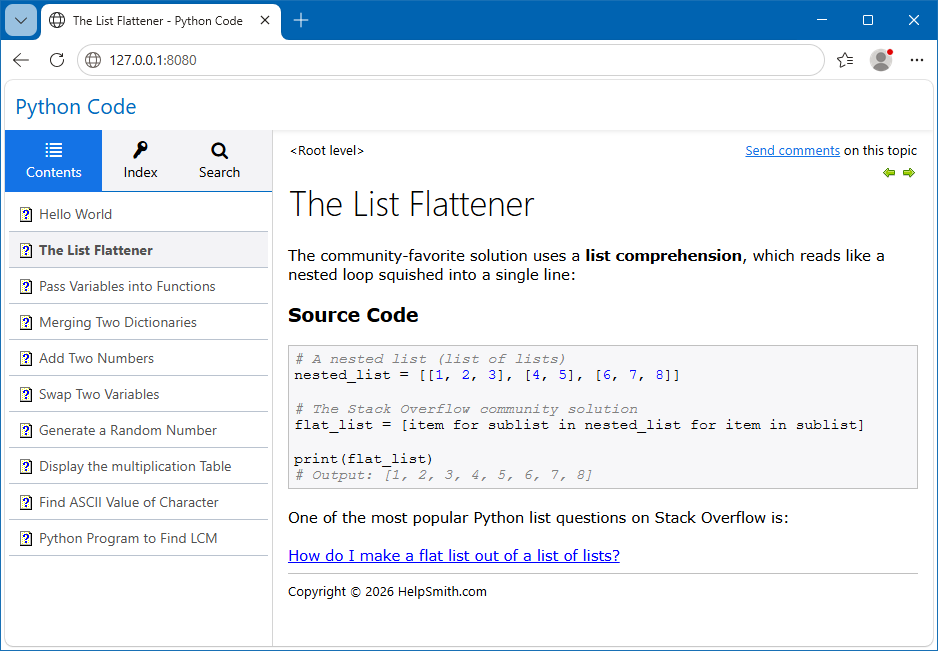Click the Python Code header title
938x651 pixels.
(x=76, y=107)
